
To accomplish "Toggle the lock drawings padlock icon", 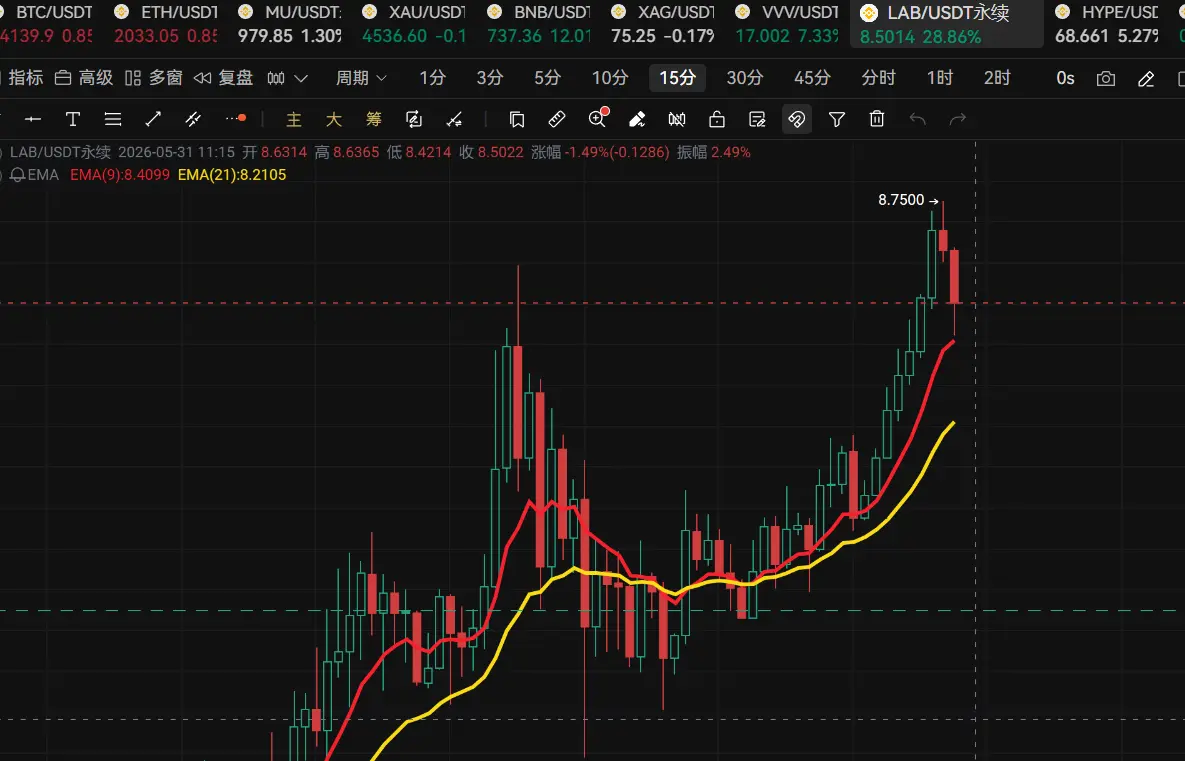I will click(717, 119).
